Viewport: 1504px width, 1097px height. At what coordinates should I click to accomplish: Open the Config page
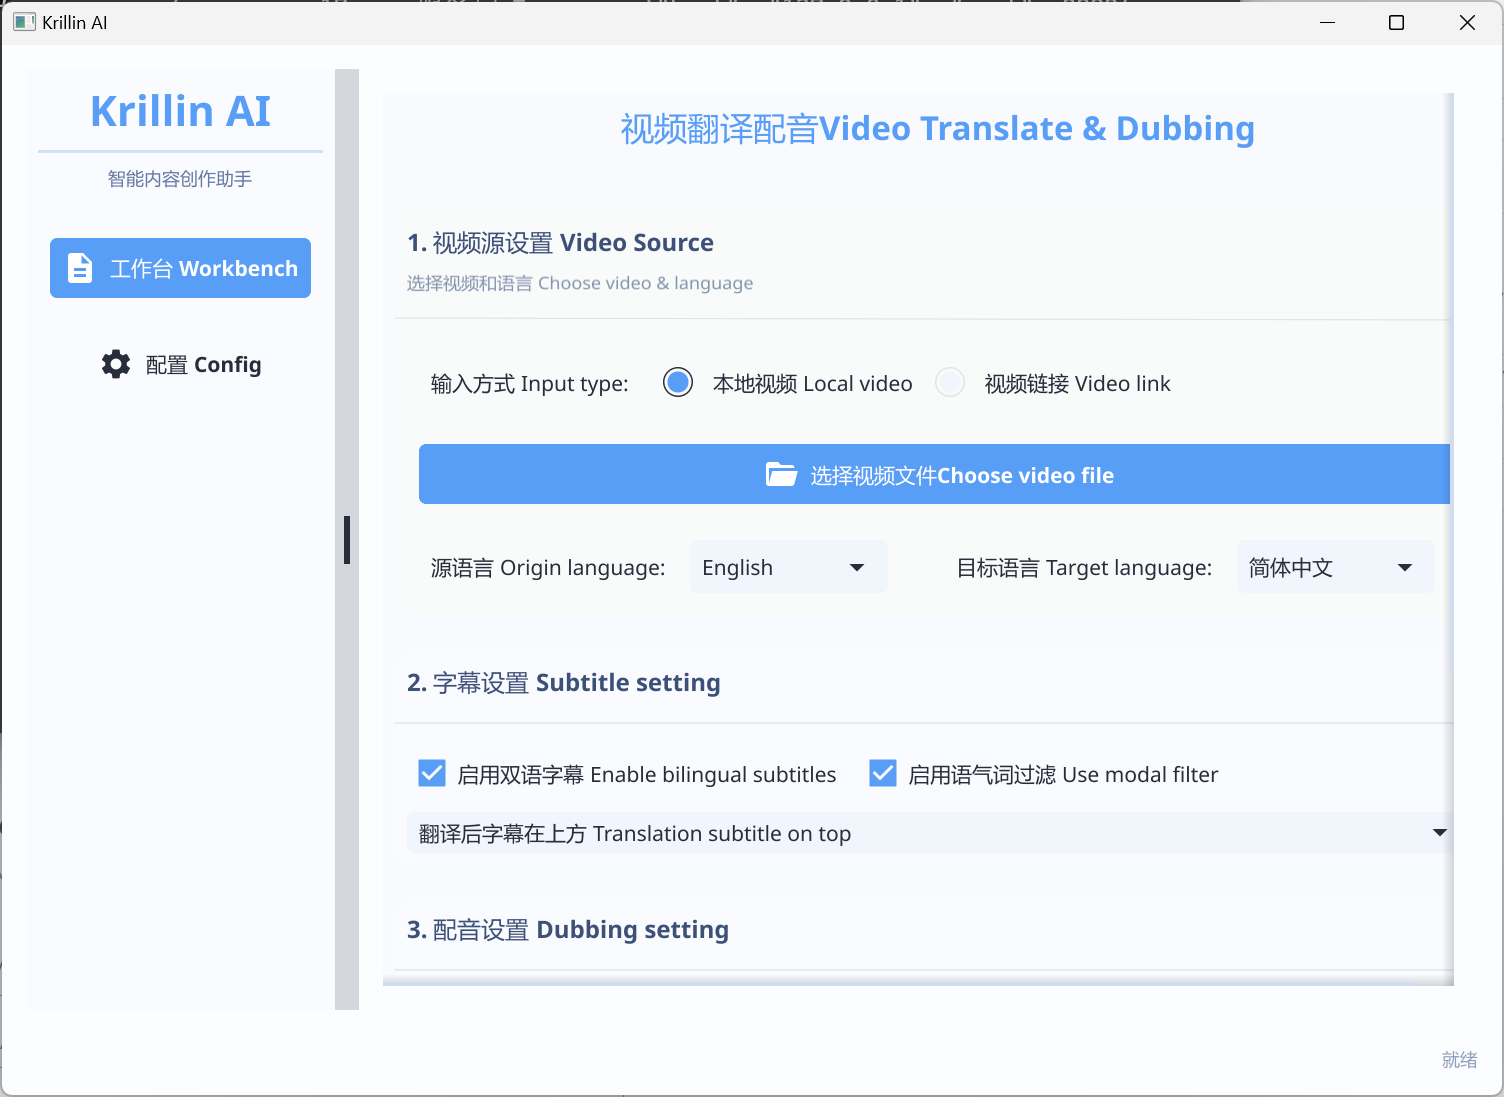click(180, 364)
